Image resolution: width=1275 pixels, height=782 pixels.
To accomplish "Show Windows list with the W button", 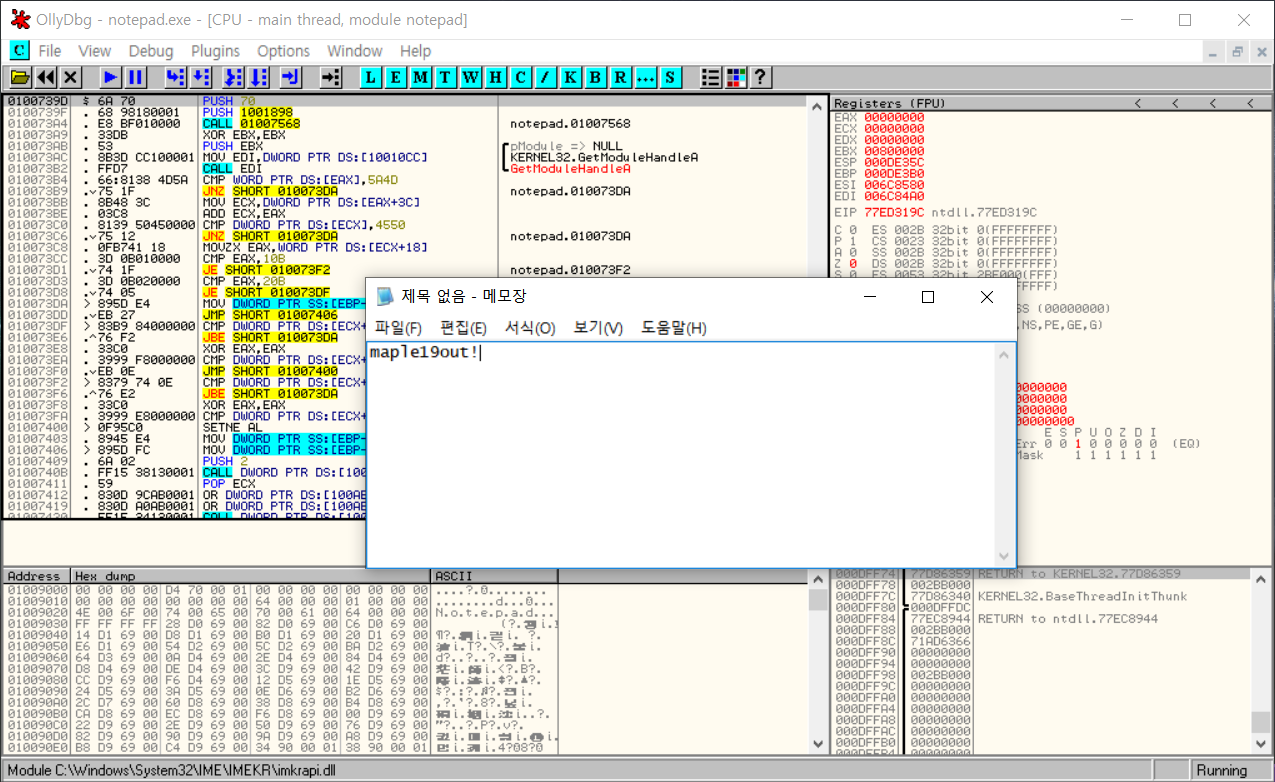I will (471, 77).
